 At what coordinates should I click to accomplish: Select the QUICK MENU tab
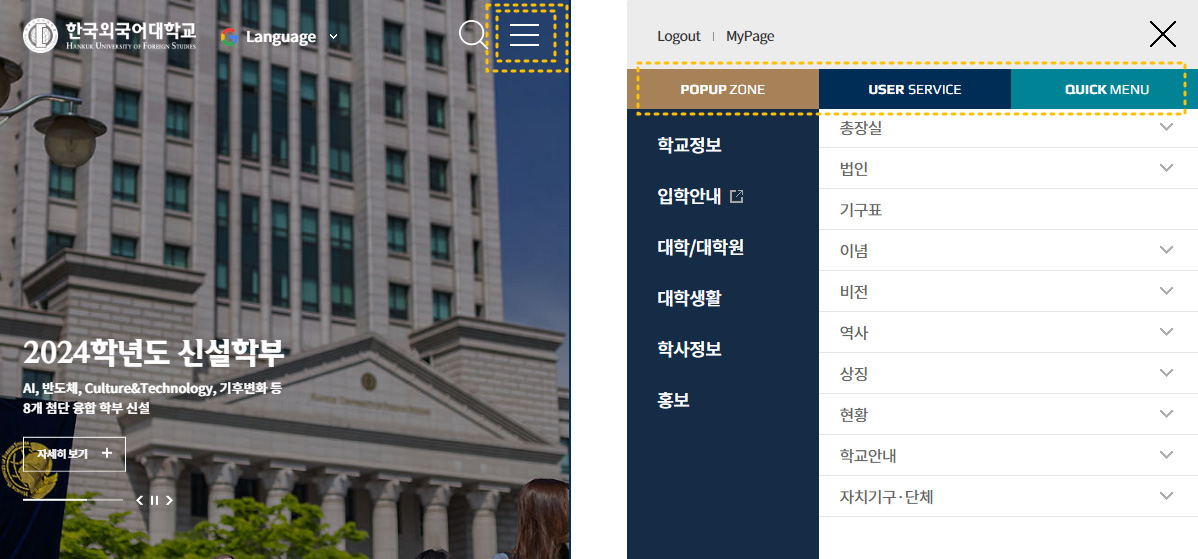(x=1106, y=89)
